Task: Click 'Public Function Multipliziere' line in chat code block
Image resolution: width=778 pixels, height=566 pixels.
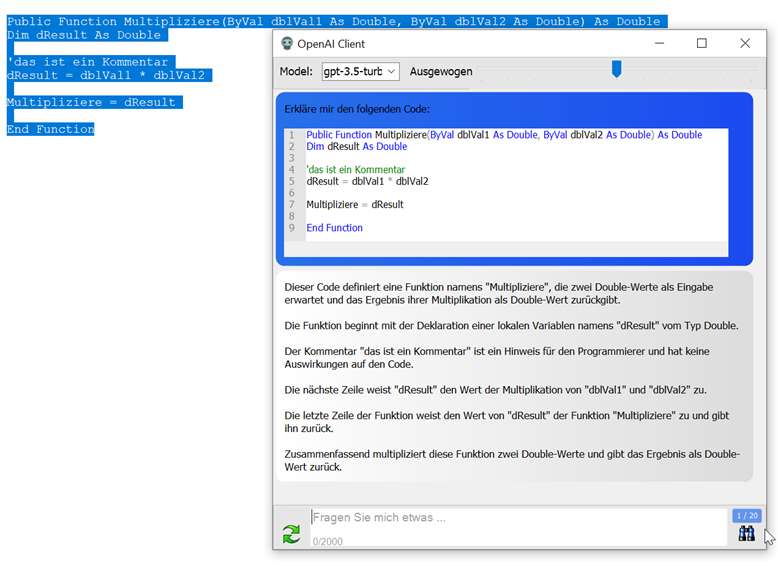Action: tap(504, 135)
